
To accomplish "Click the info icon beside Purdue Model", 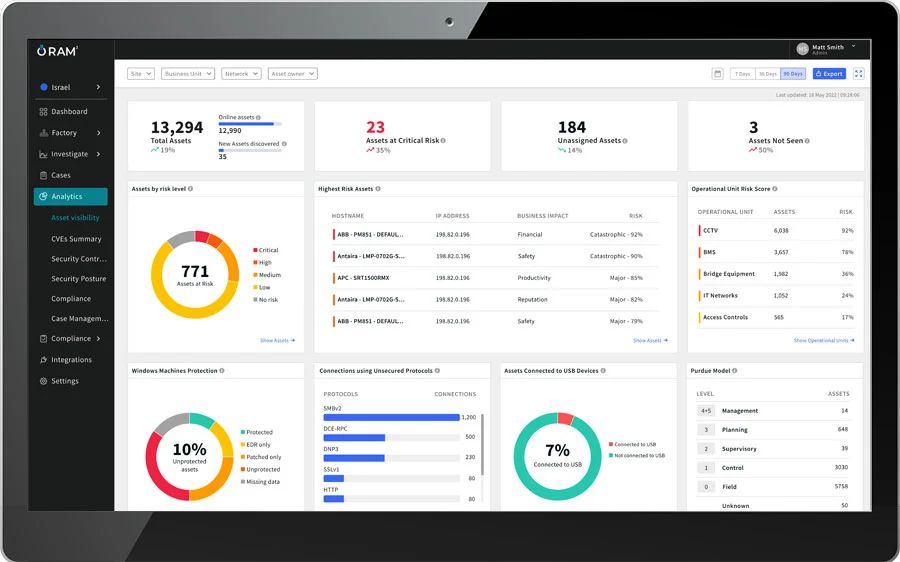I will [735, 371].
